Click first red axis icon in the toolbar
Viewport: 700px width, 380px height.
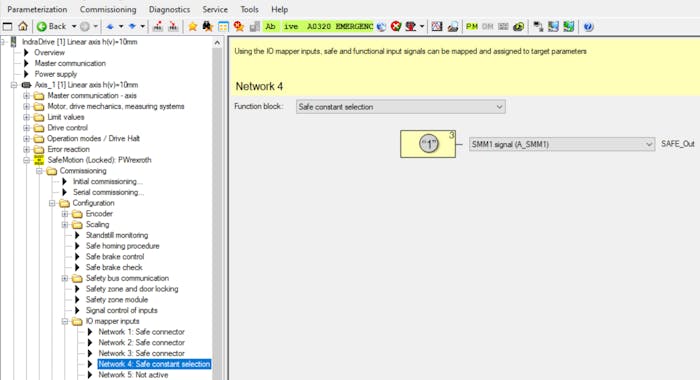pos(158,26)
